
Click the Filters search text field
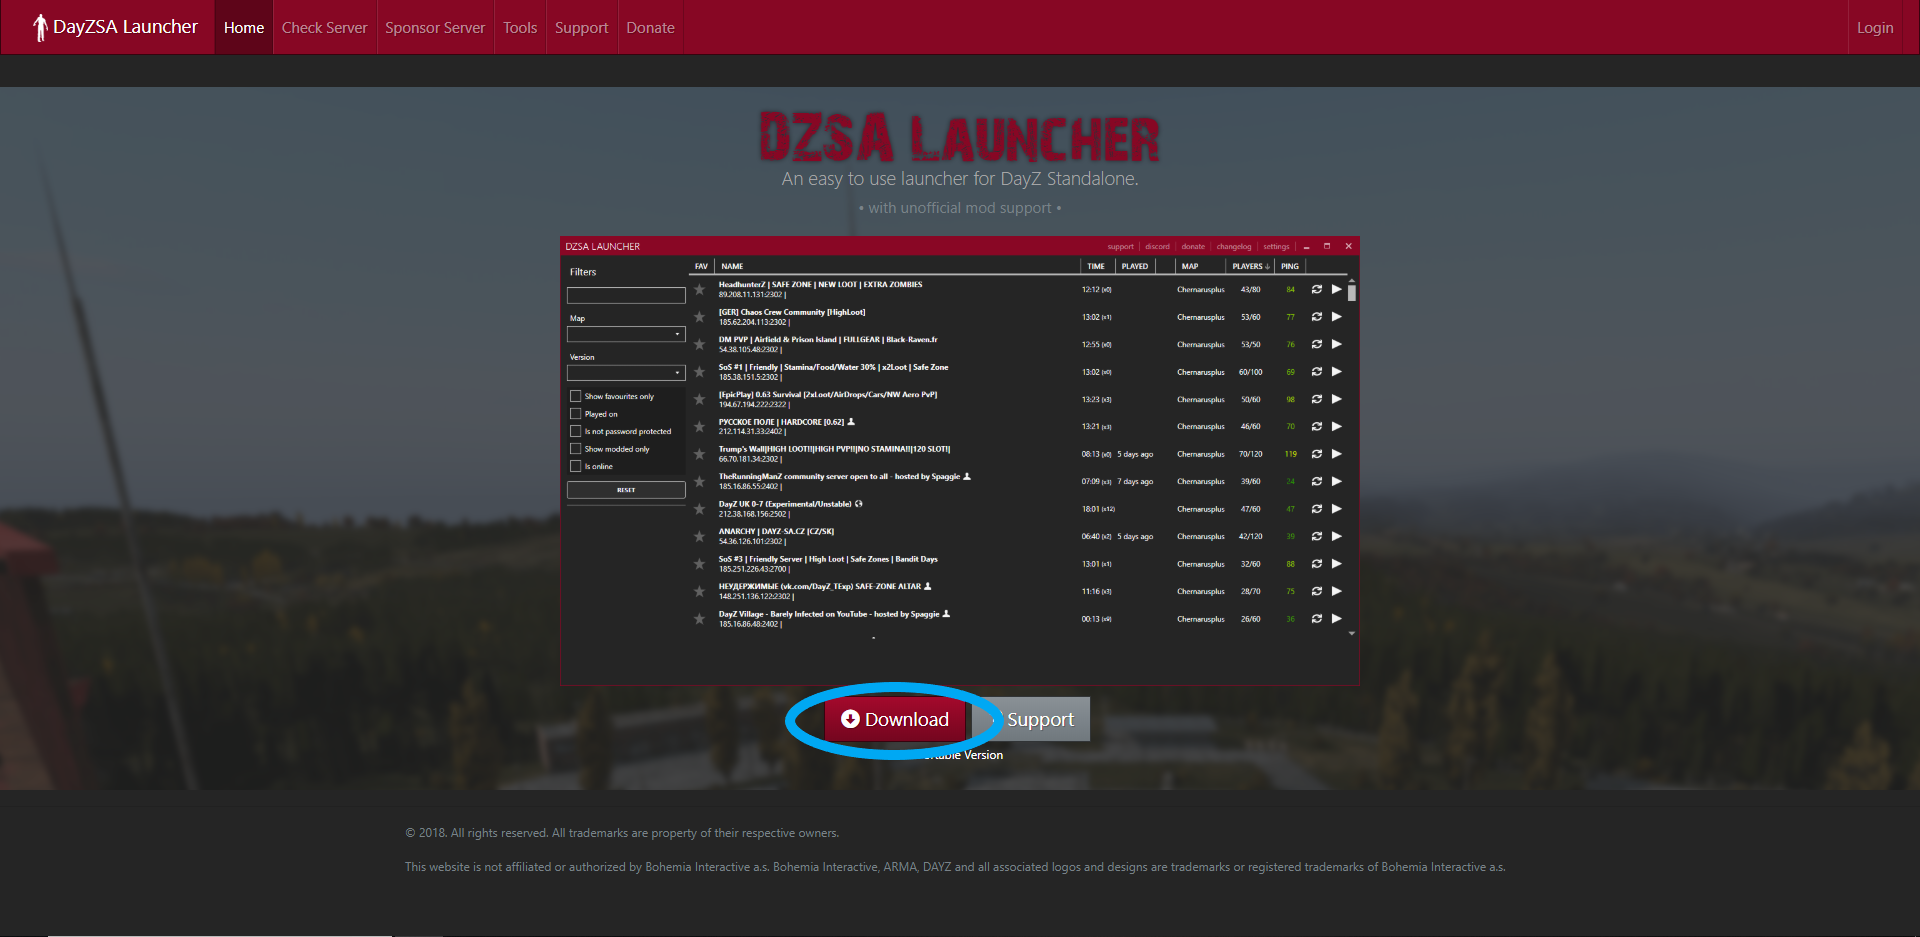click(626, 295)
